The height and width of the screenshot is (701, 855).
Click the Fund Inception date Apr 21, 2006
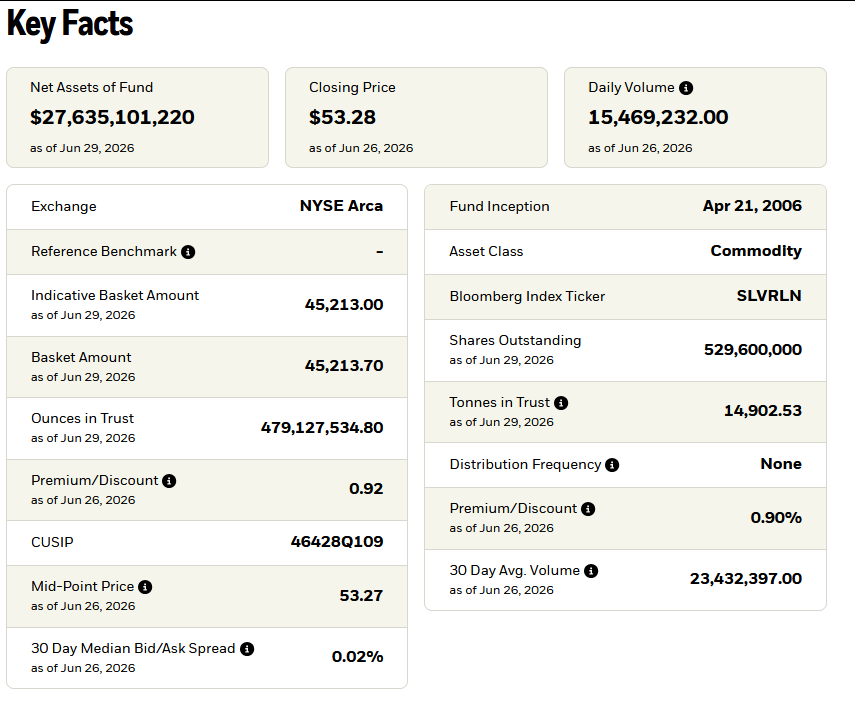[752, 206]
